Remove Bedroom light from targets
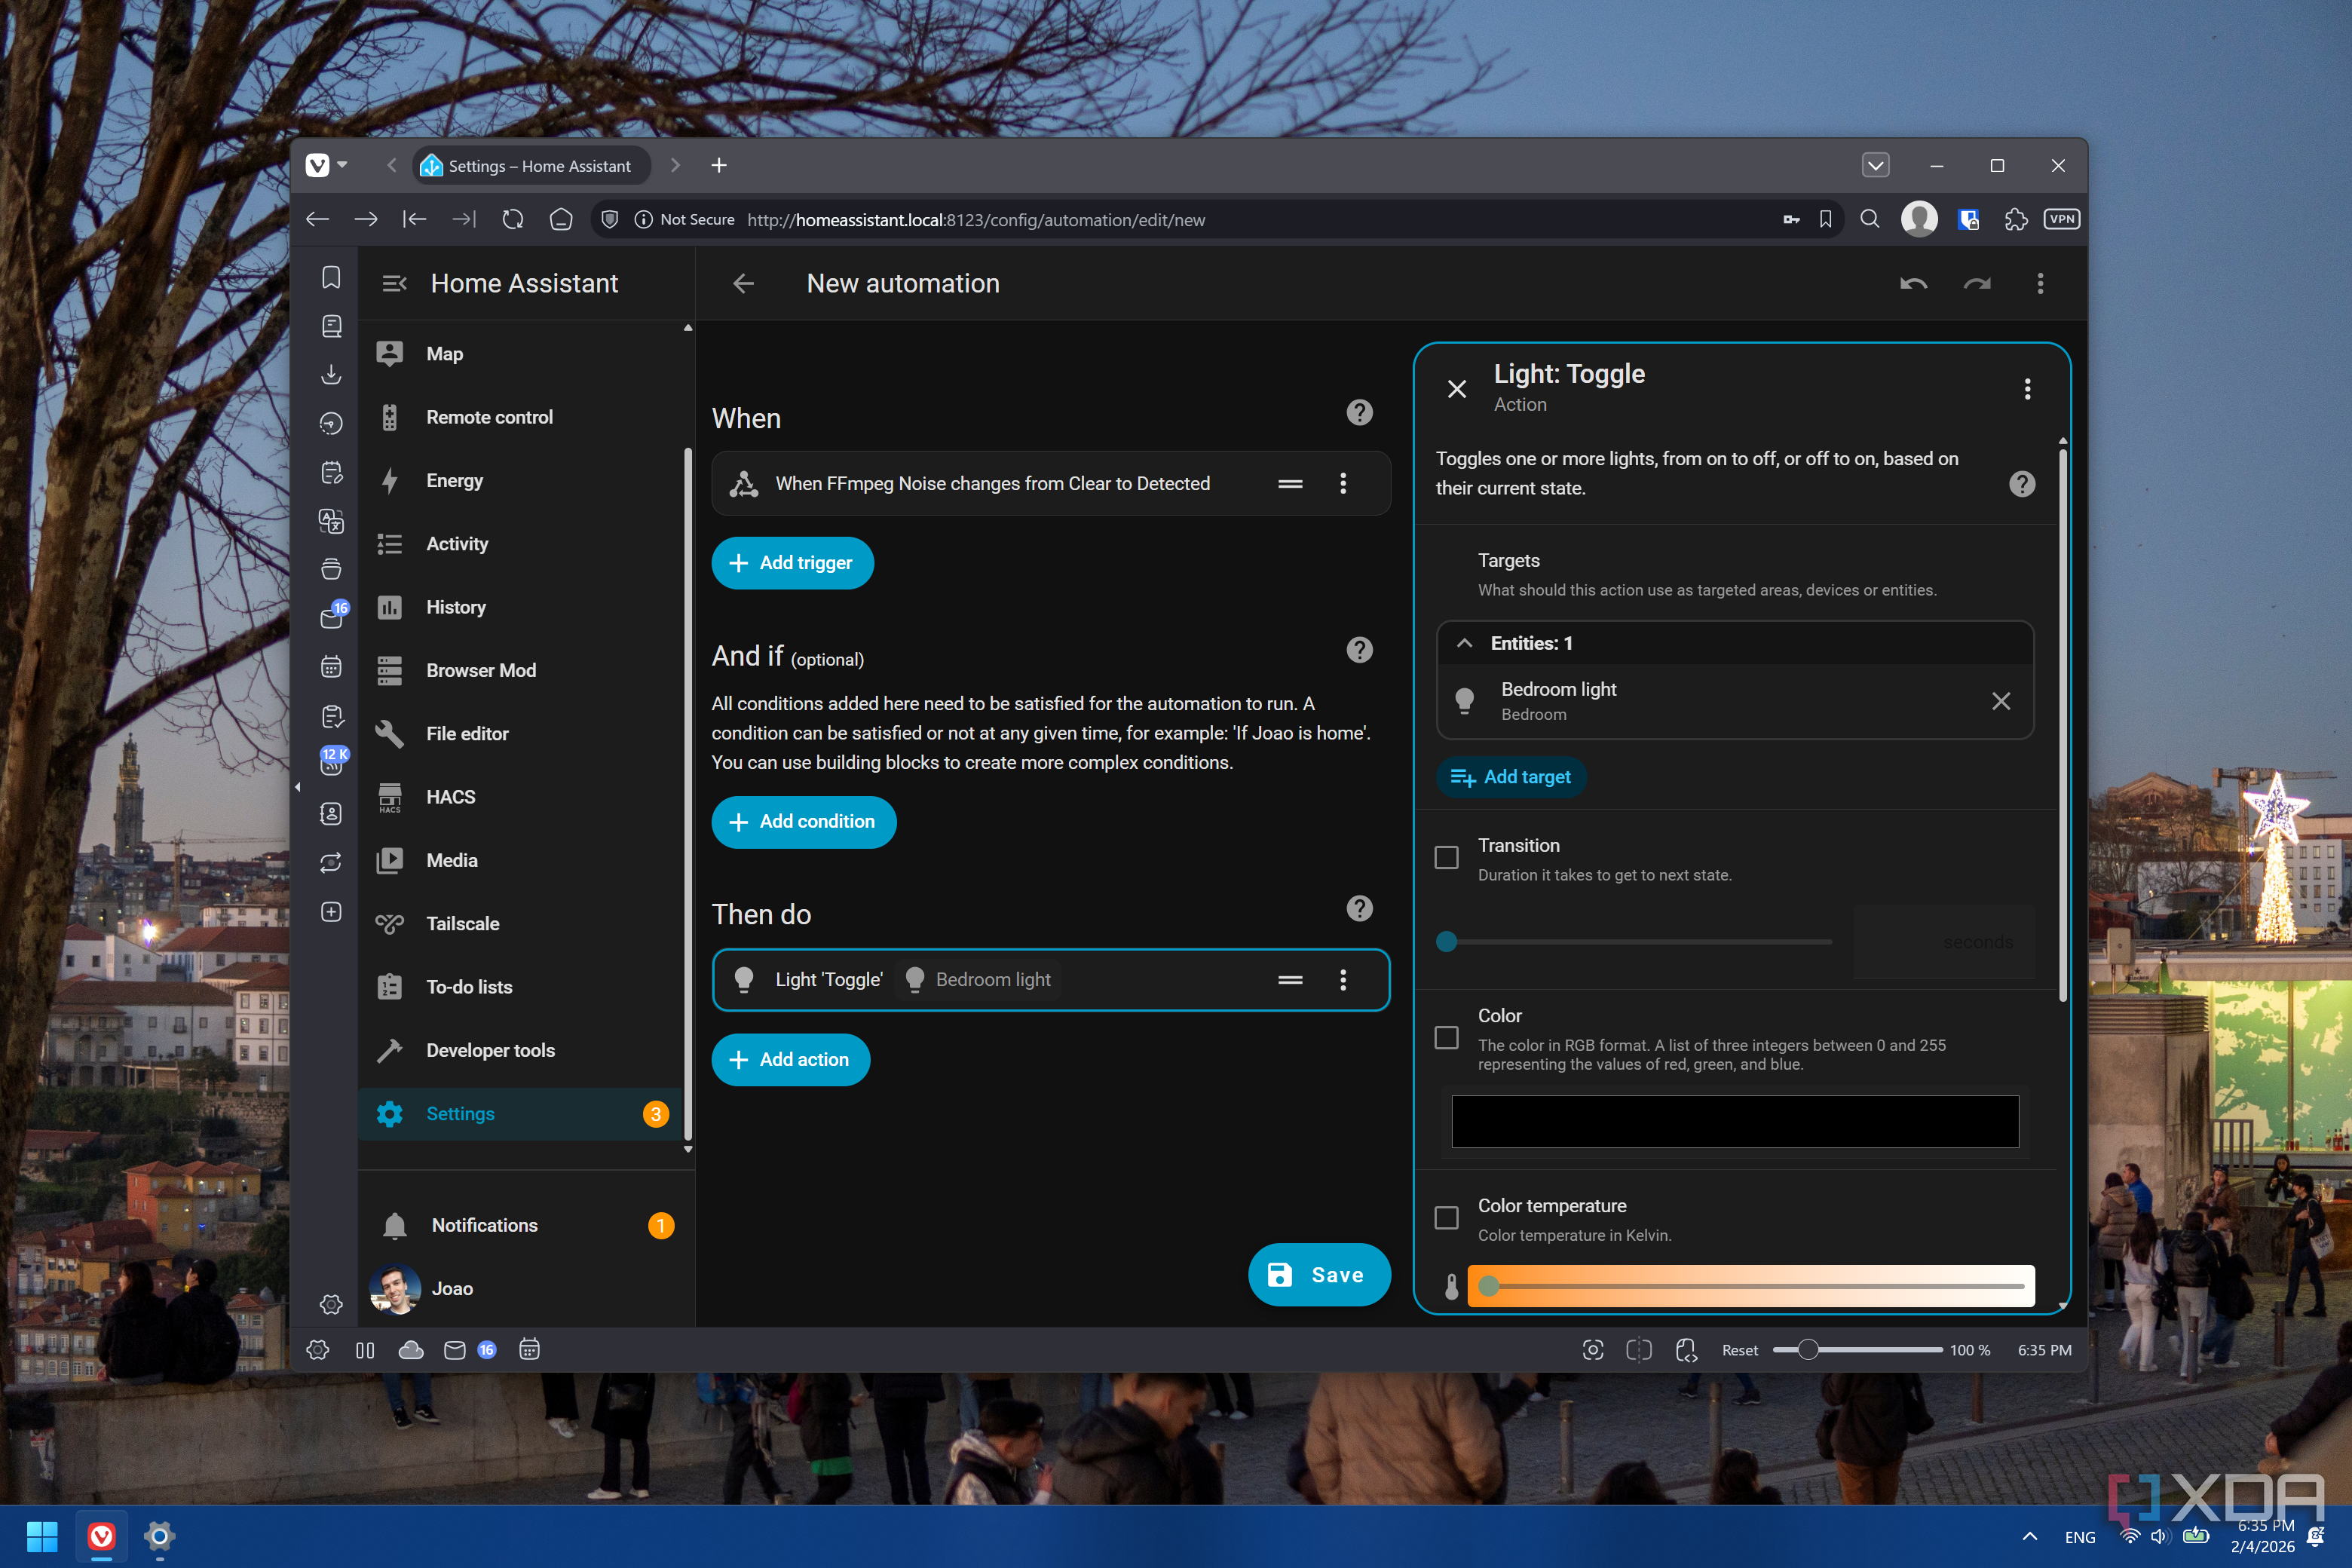The image size is (2352, 1568). pyautogui.click(x=2000, y=701)
